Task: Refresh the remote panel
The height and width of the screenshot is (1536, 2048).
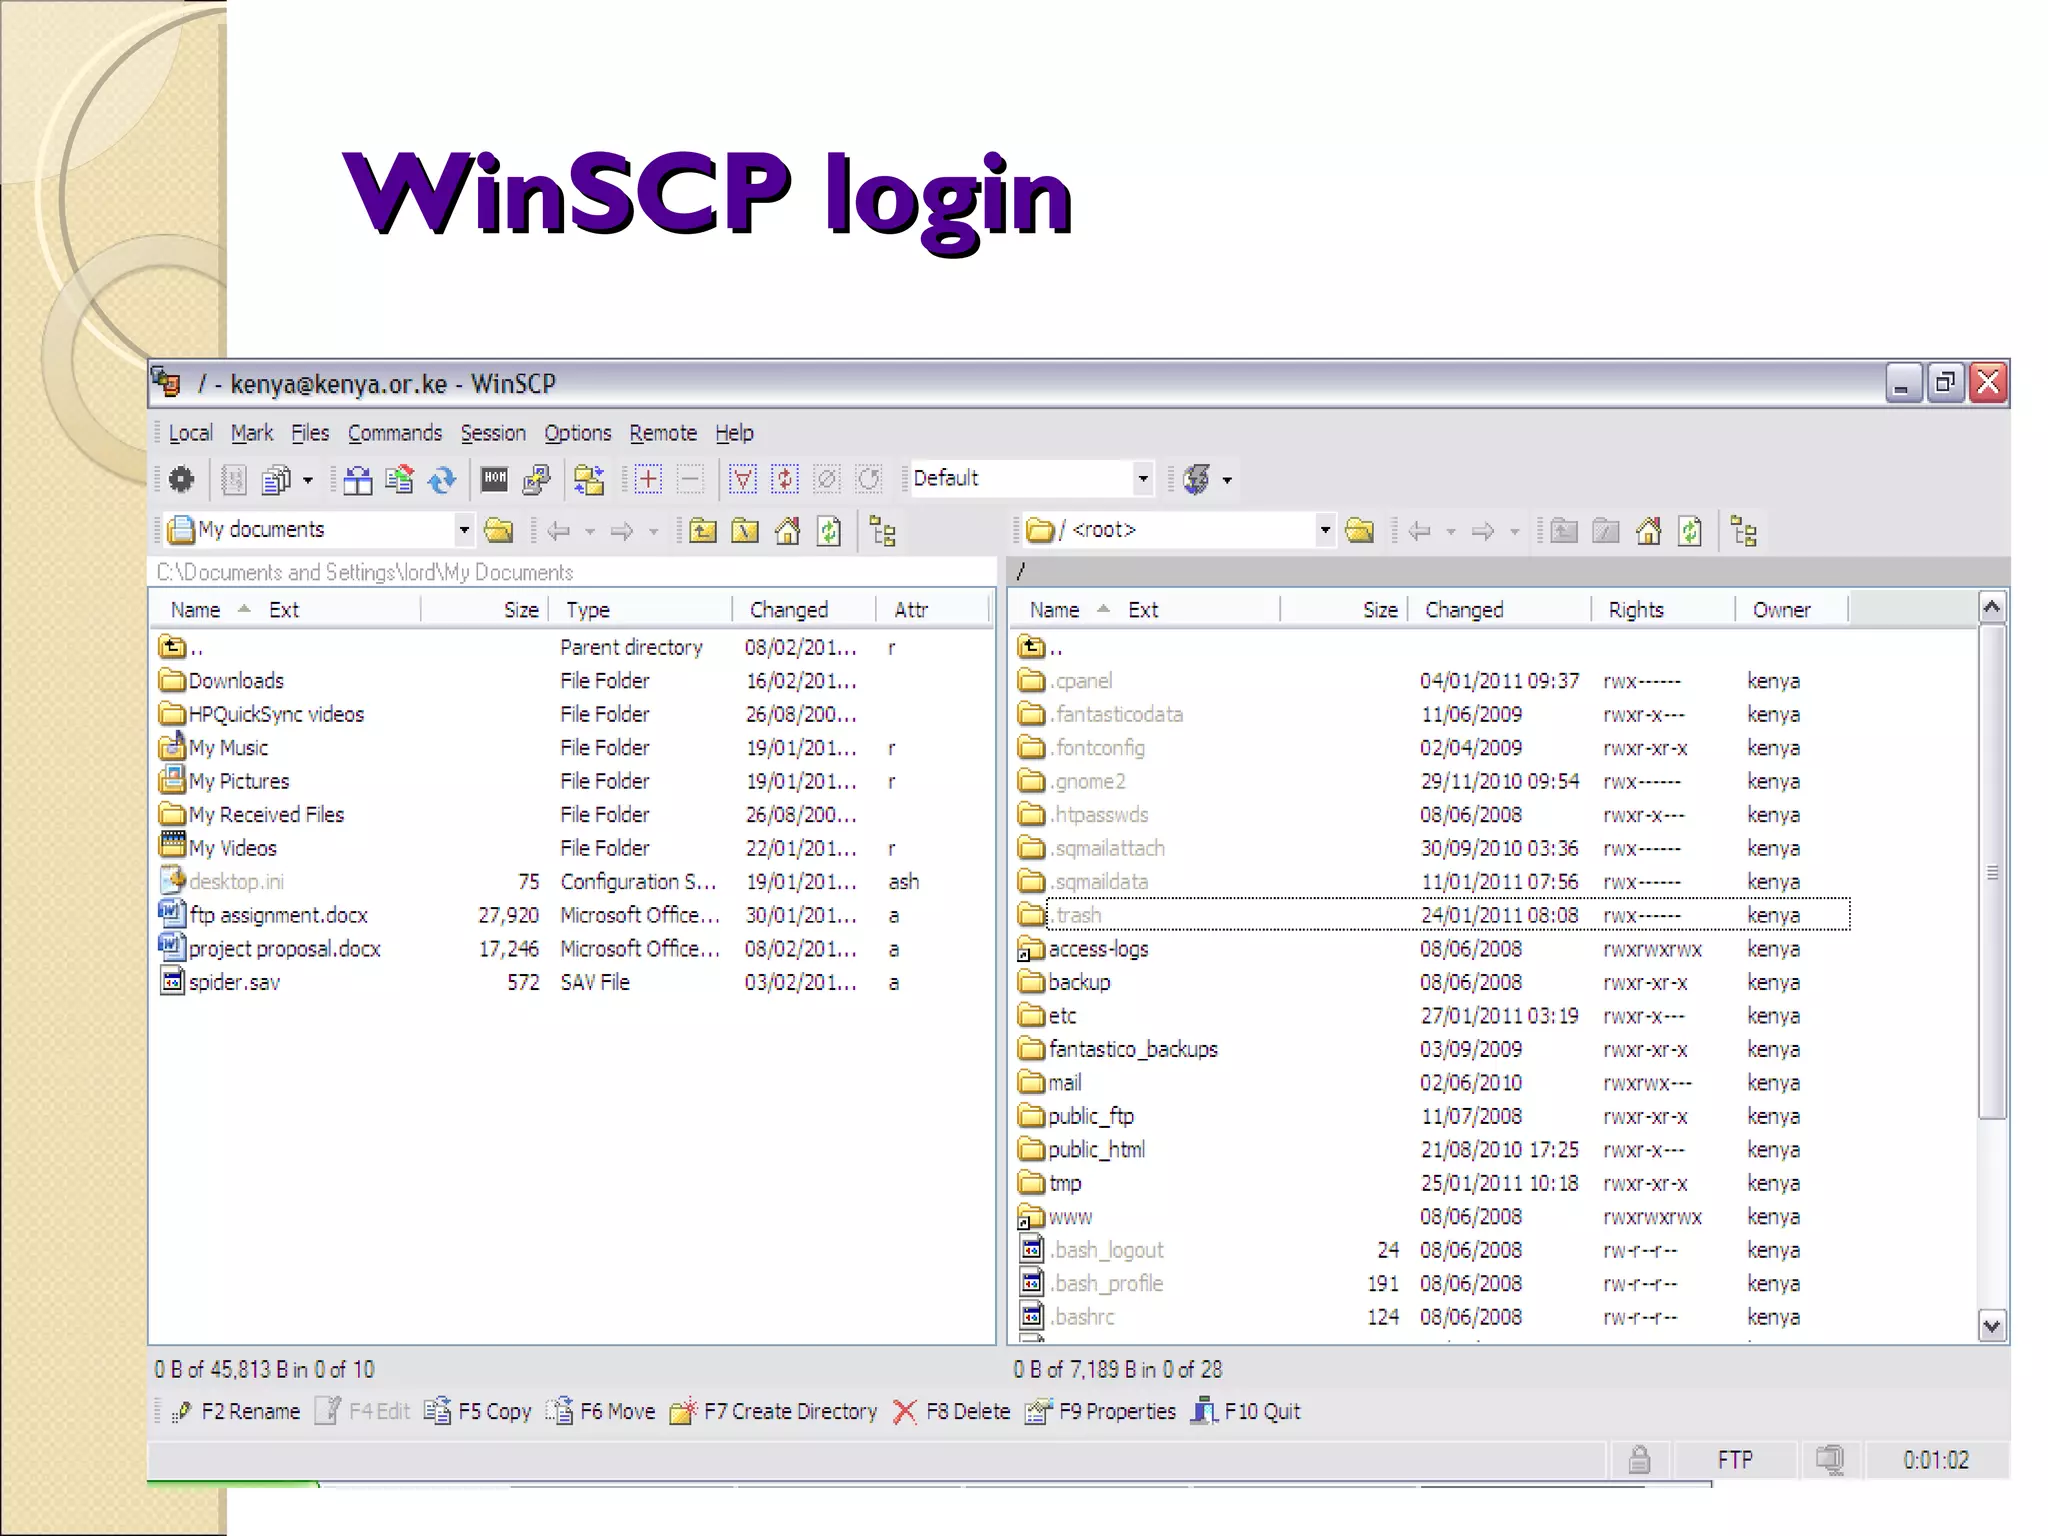Action: [1690, 531]
